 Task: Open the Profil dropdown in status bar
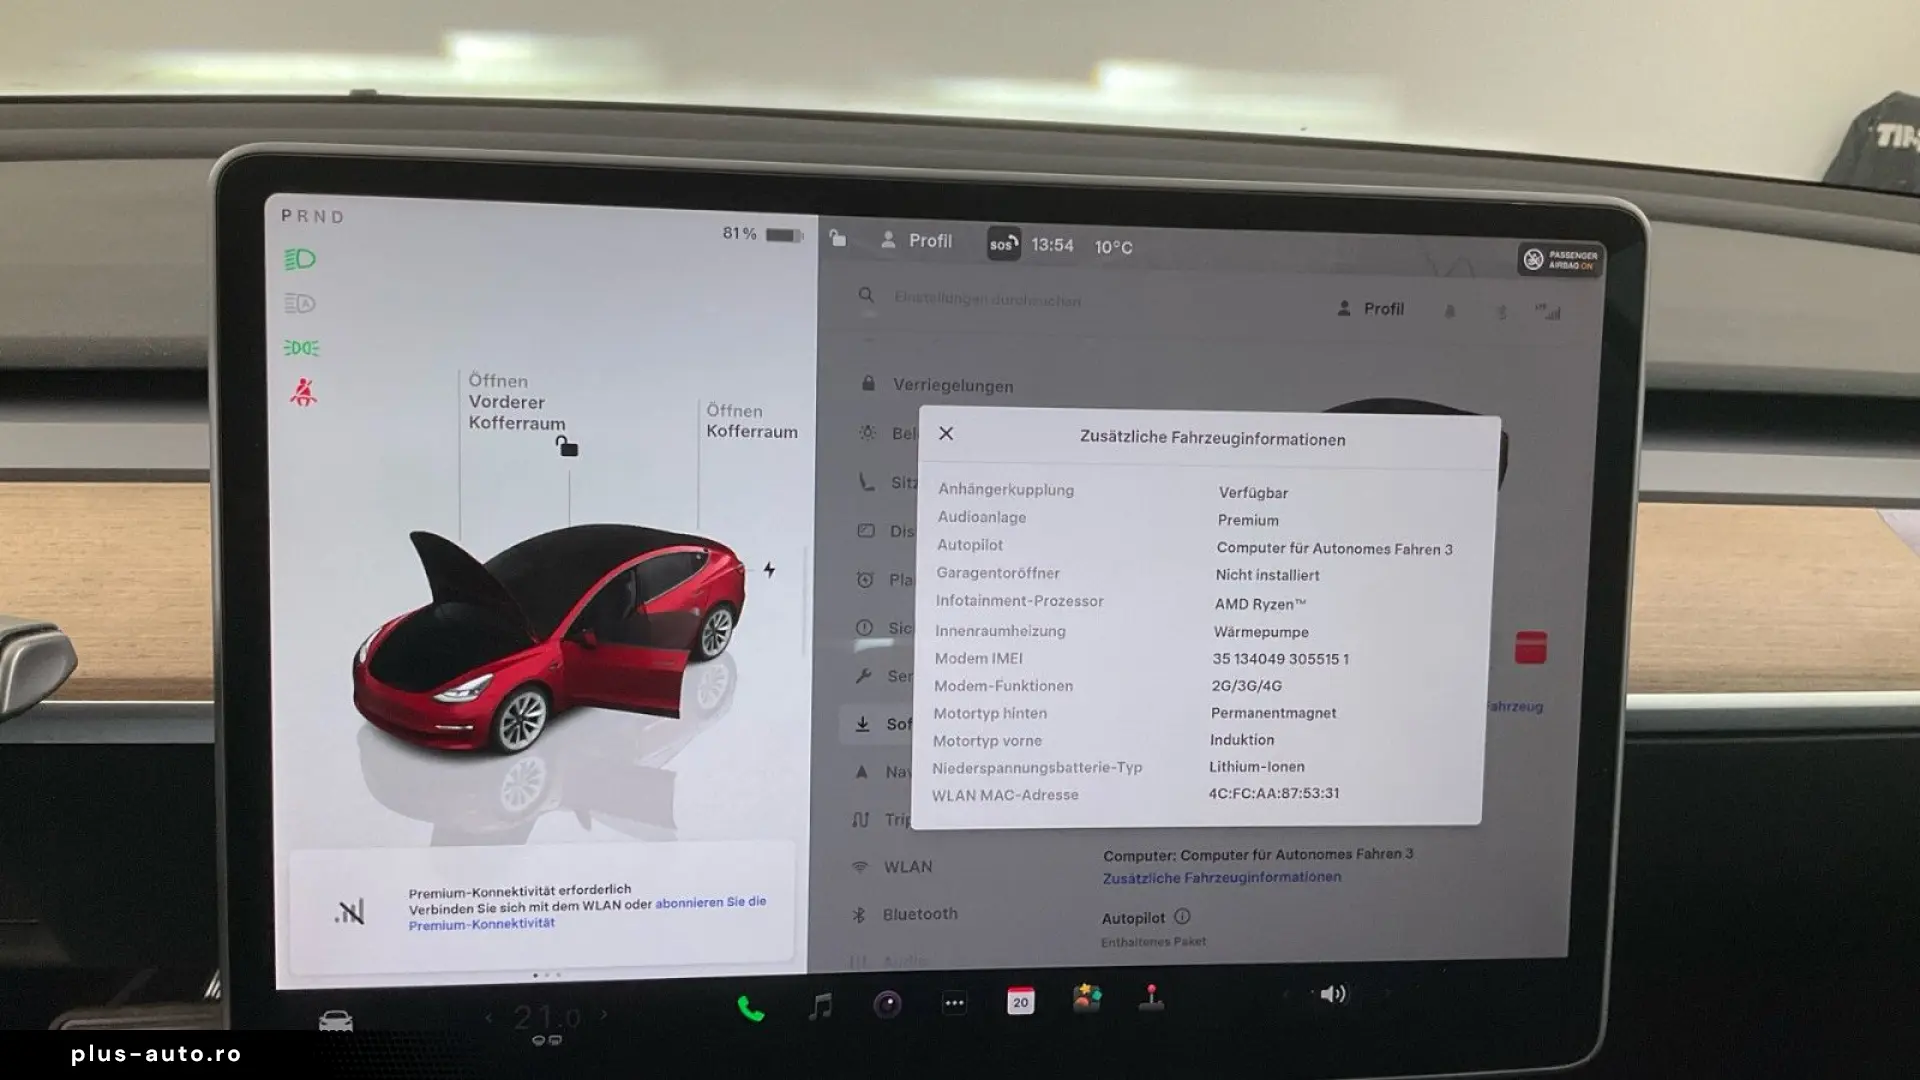(x=917, y=241)
